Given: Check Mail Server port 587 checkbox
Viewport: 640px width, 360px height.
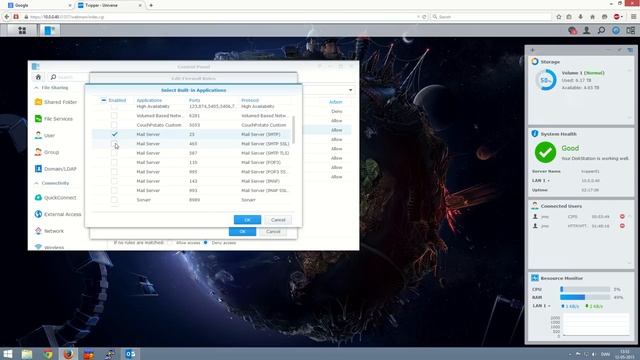Looking at the screenshot, I should [x=114, y=153].
